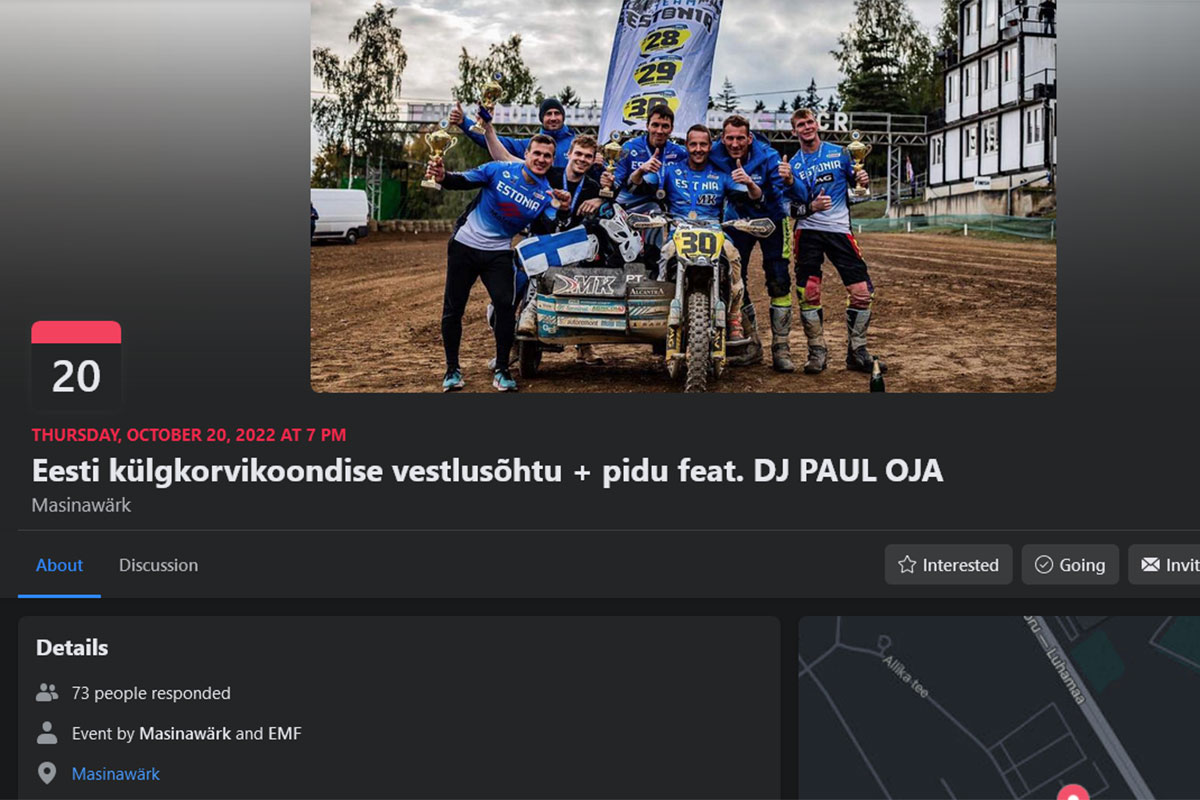Switch to the Discussion tab
This screenshot has height=800, width=1200.
coord(158,565)
